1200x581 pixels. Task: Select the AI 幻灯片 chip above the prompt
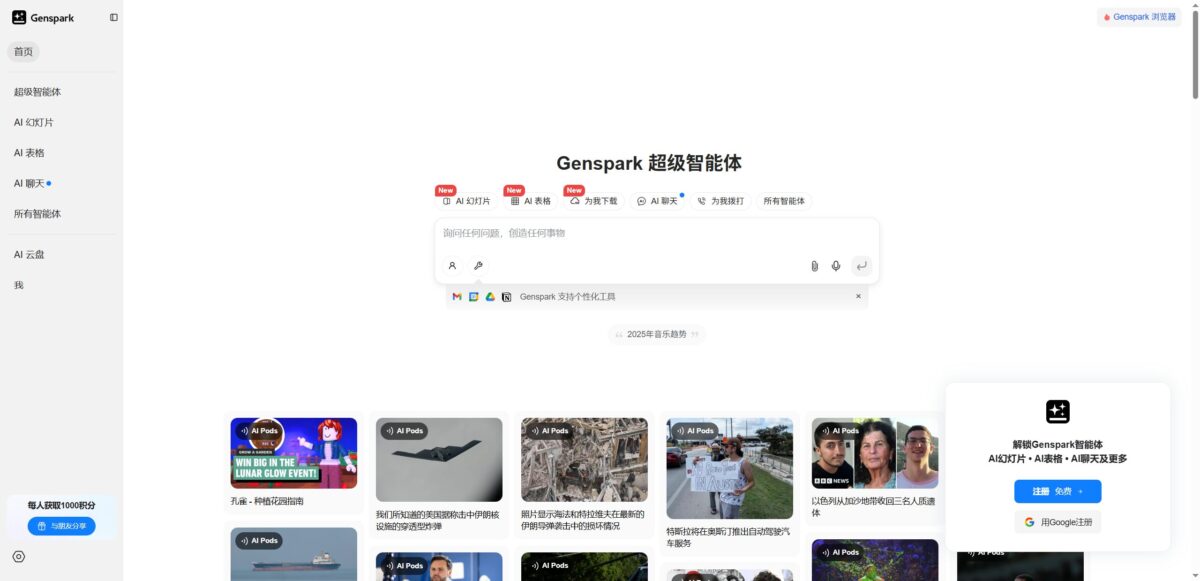coord(466,201)
